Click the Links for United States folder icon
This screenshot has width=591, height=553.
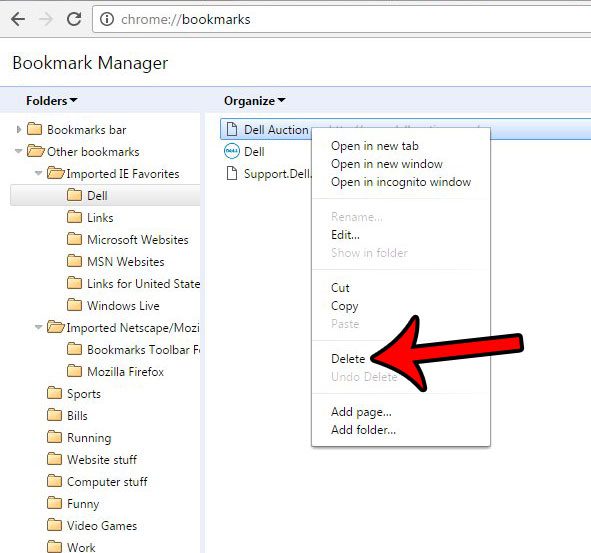(x=74, y=283)
